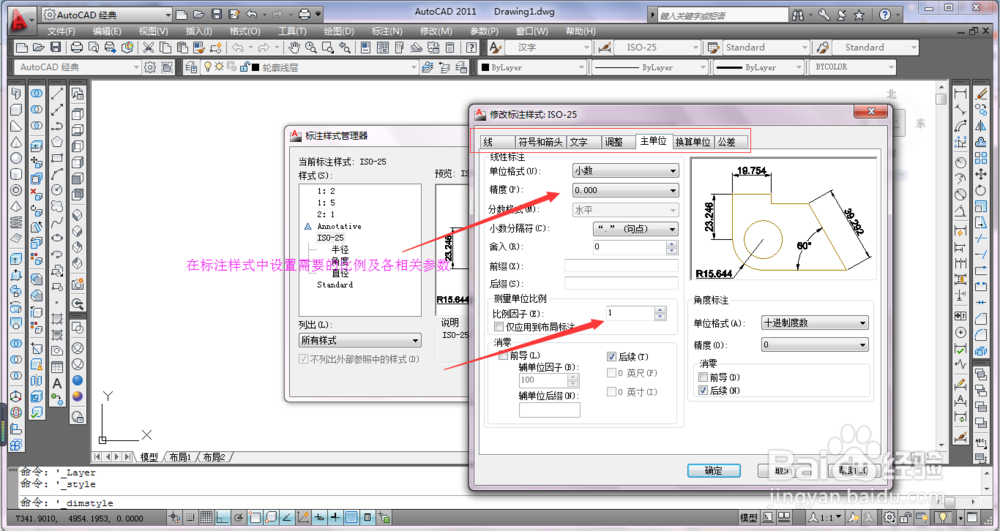1000x531 pixels.
Task: Click Save icon in quick access toolbar
Action: point(216,14)
